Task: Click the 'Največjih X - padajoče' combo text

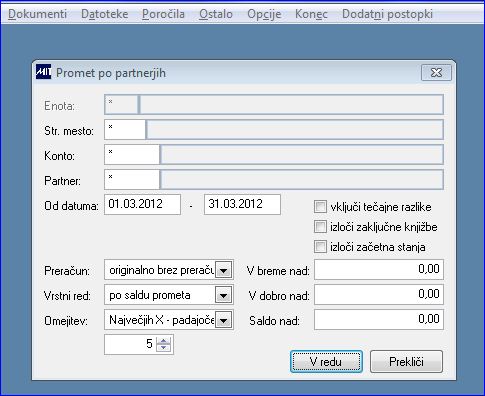Action: [161, 320]
